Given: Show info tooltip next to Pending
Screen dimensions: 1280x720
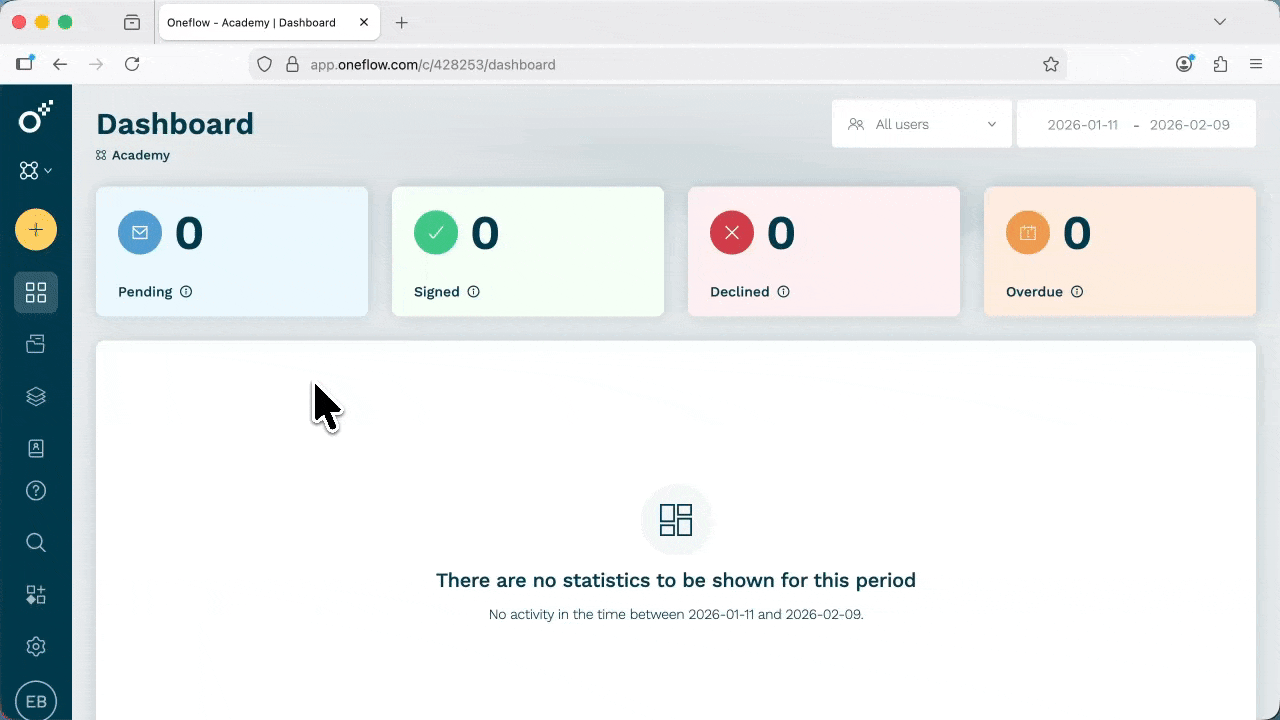Looking at the screenshot, I should click(x=186, y=292).
